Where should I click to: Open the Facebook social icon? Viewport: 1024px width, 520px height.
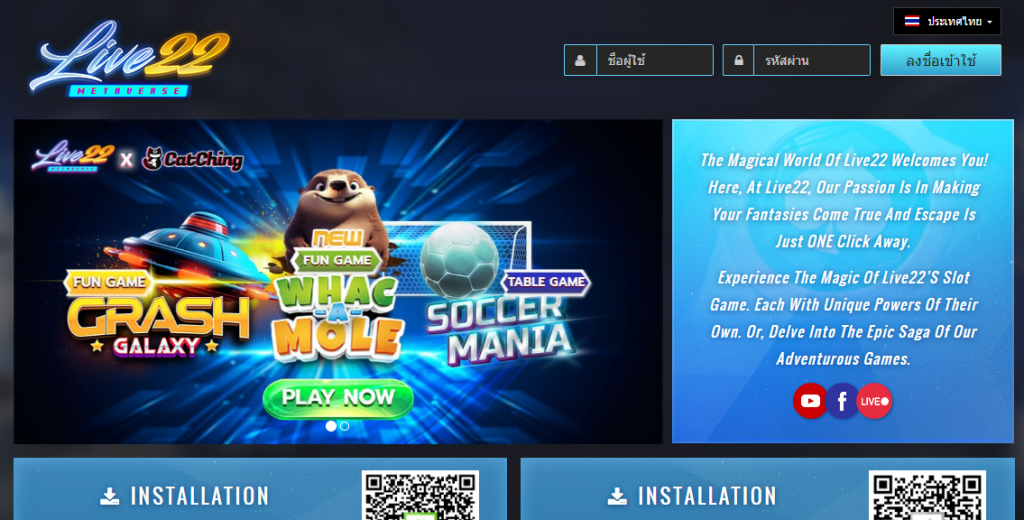842,401
